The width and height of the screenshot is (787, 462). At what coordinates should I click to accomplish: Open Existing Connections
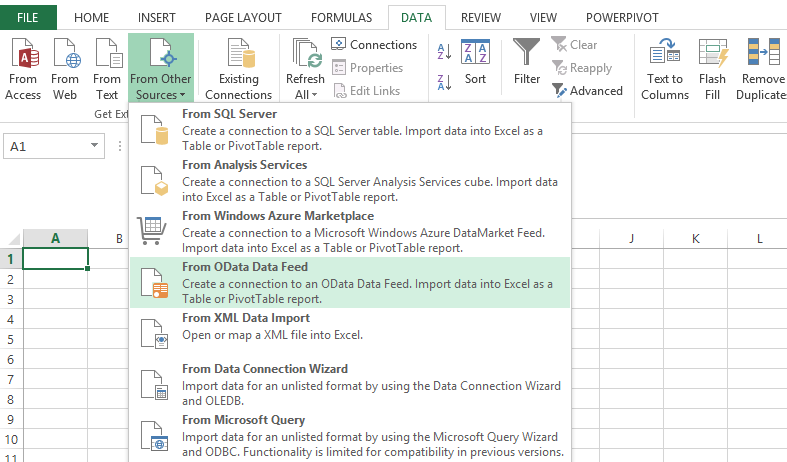tap(238, 69)
